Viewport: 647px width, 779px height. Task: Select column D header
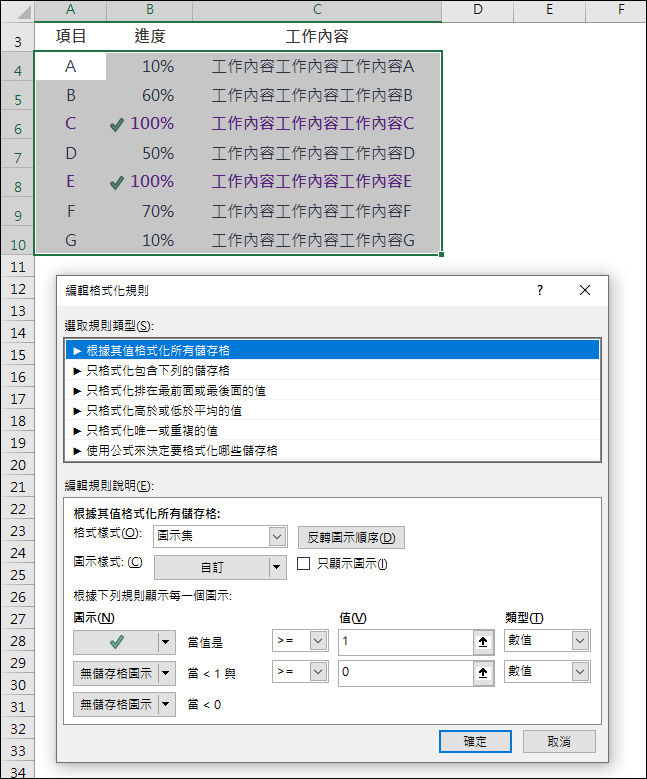tap(478, 10)
